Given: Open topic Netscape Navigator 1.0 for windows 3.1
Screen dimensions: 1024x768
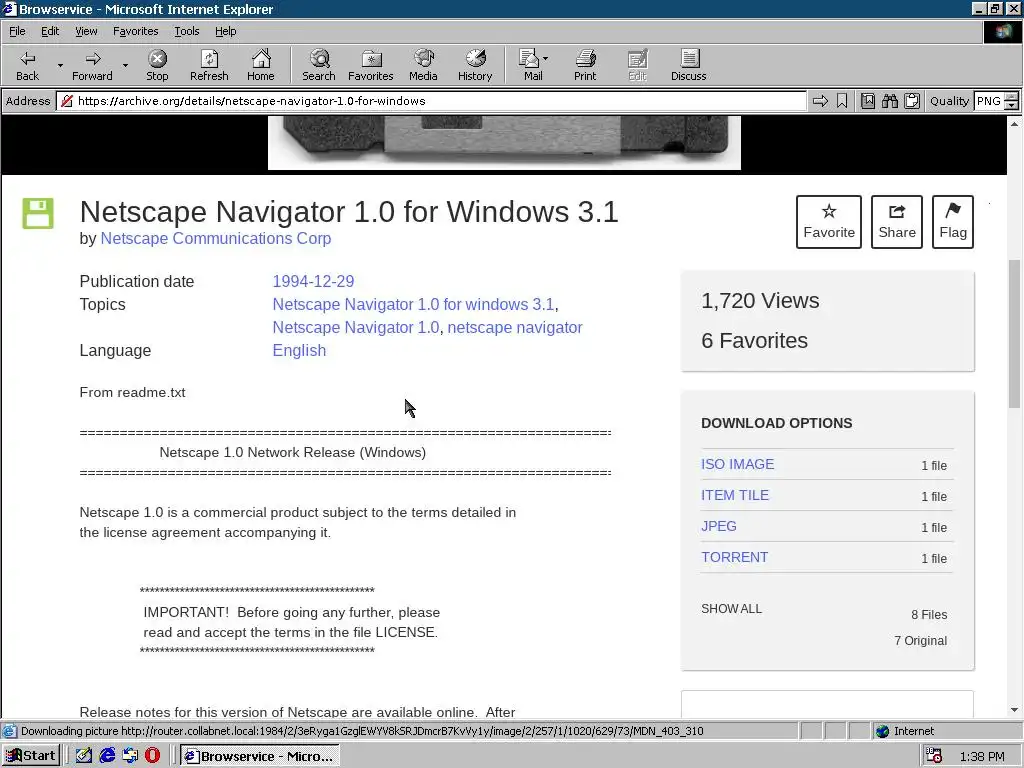Looking at the screenshot, I should [413, 304].
